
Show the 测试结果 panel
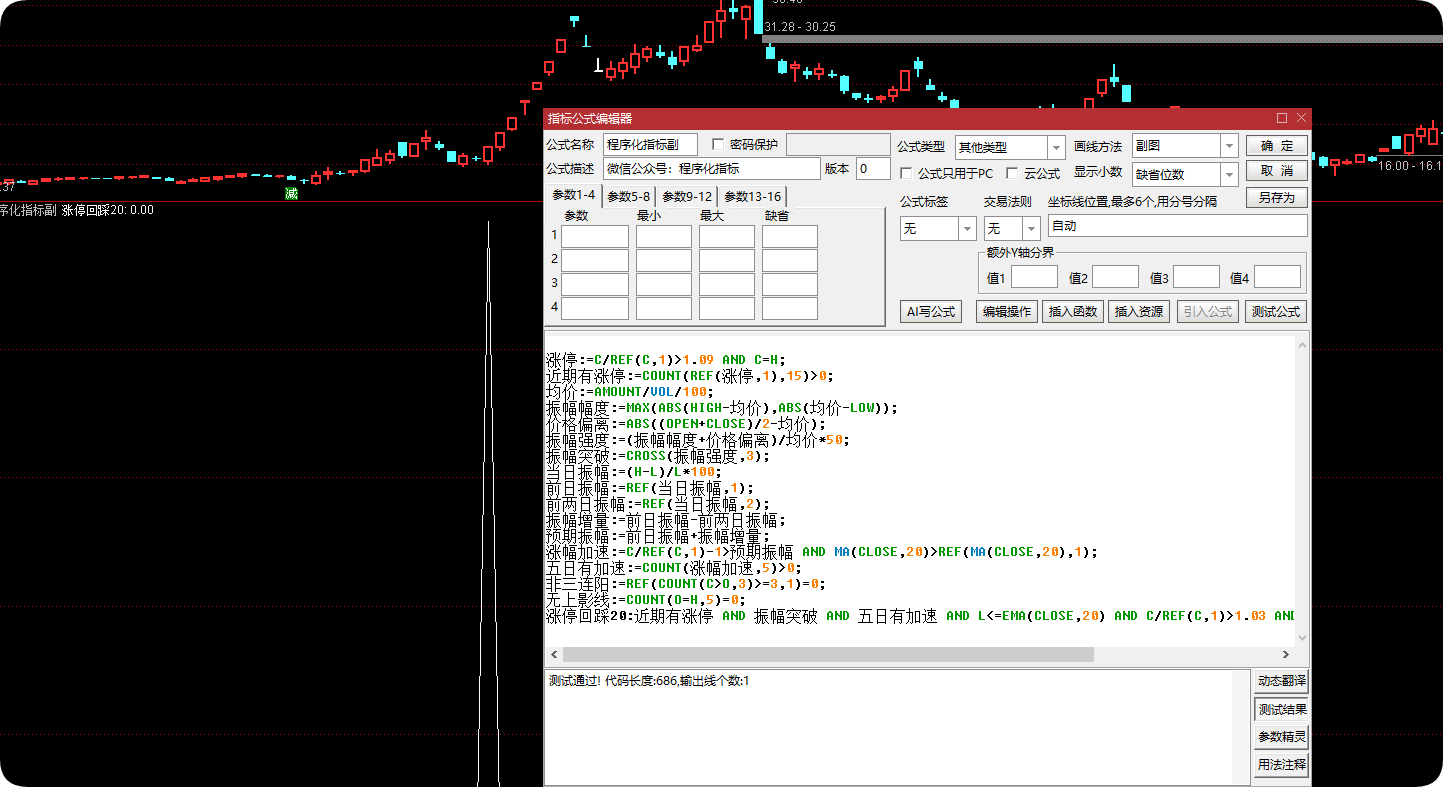[1281, 709]
